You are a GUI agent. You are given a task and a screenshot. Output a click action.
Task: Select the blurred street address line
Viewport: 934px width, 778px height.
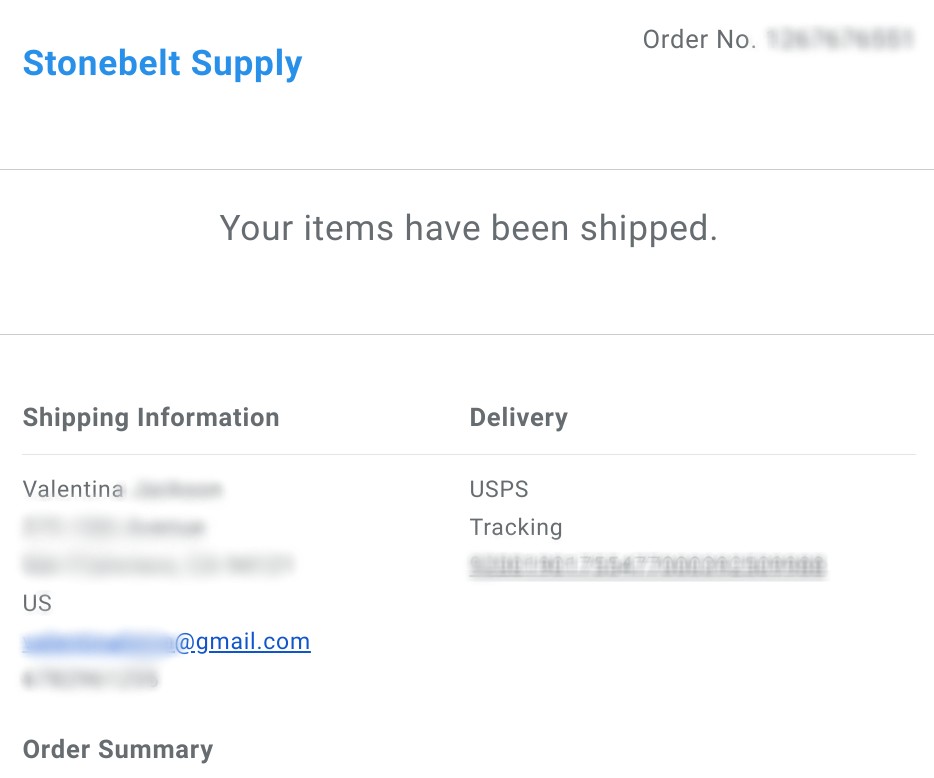pos(114,527)
